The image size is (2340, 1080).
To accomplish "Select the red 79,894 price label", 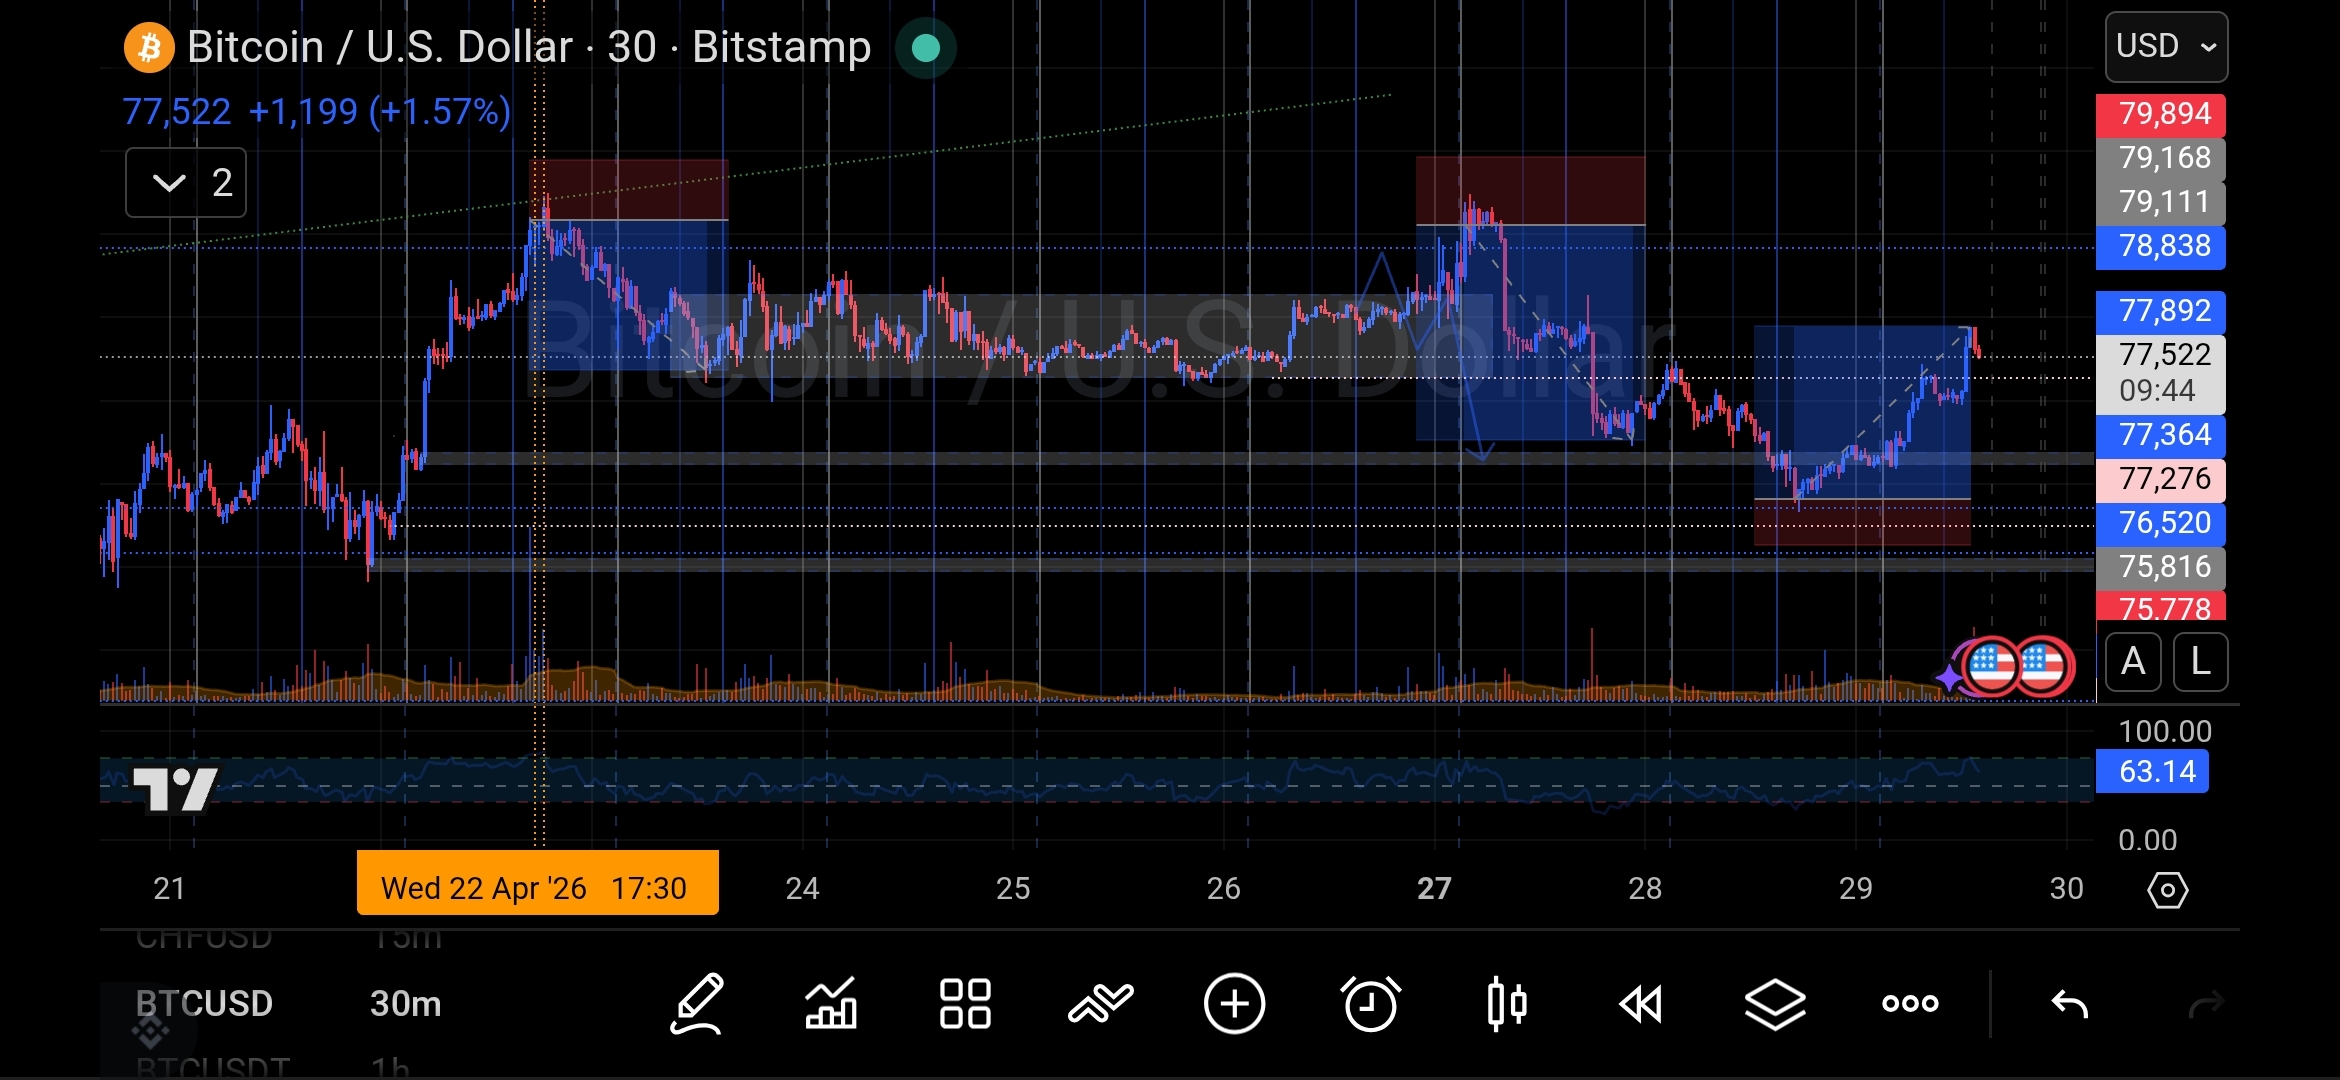I will click(x=2161, y=114).
